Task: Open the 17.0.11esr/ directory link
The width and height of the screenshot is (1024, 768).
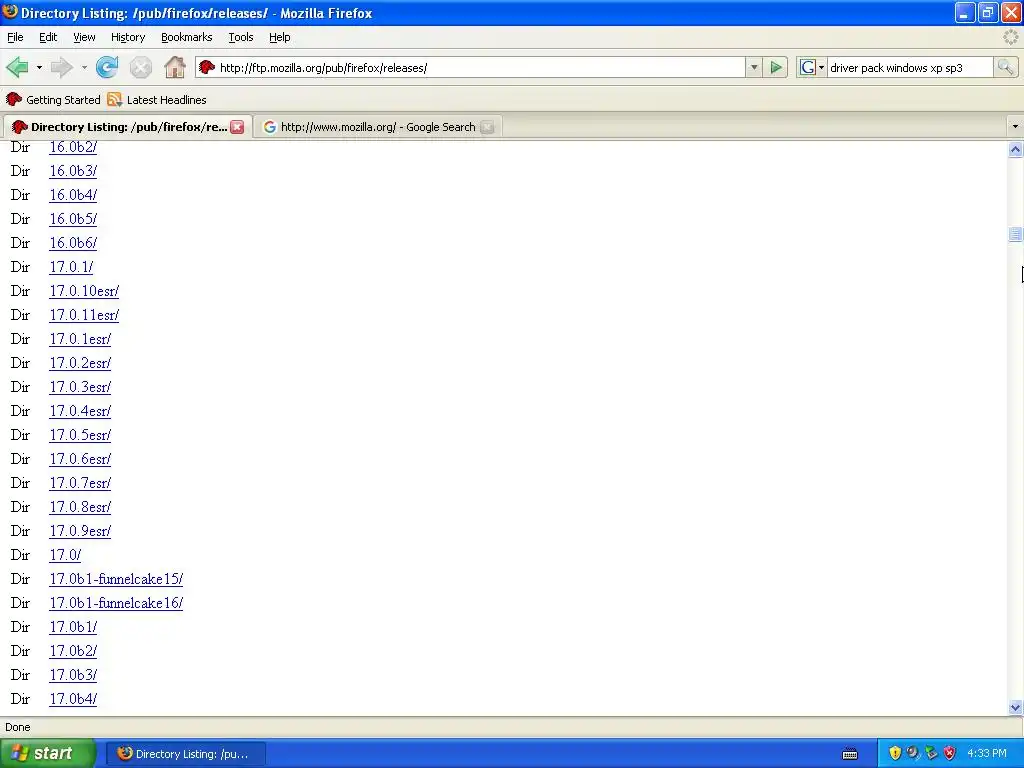Action: (x=84, y=315)
